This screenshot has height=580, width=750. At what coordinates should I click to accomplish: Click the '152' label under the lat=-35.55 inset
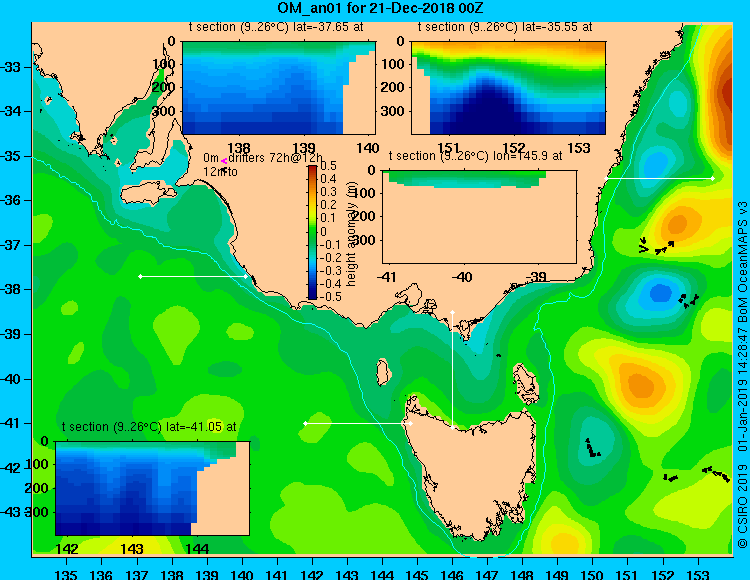click(514, 147)
